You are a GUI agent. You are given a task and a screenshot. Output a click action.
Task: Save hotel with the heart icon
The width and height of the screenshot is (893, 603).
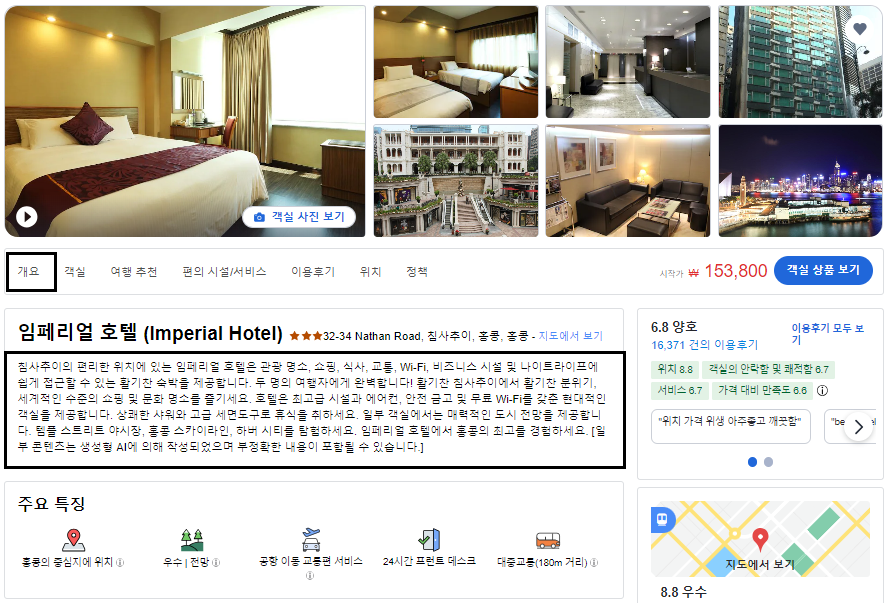(x=859, y=28)
